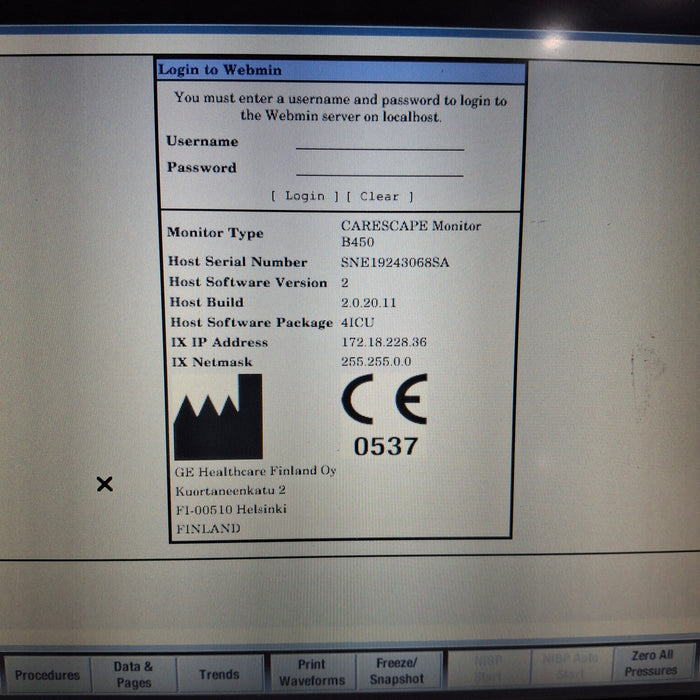
Task: Click the greyed NIBP Auto Start button
Action: [x=571, y=666]
